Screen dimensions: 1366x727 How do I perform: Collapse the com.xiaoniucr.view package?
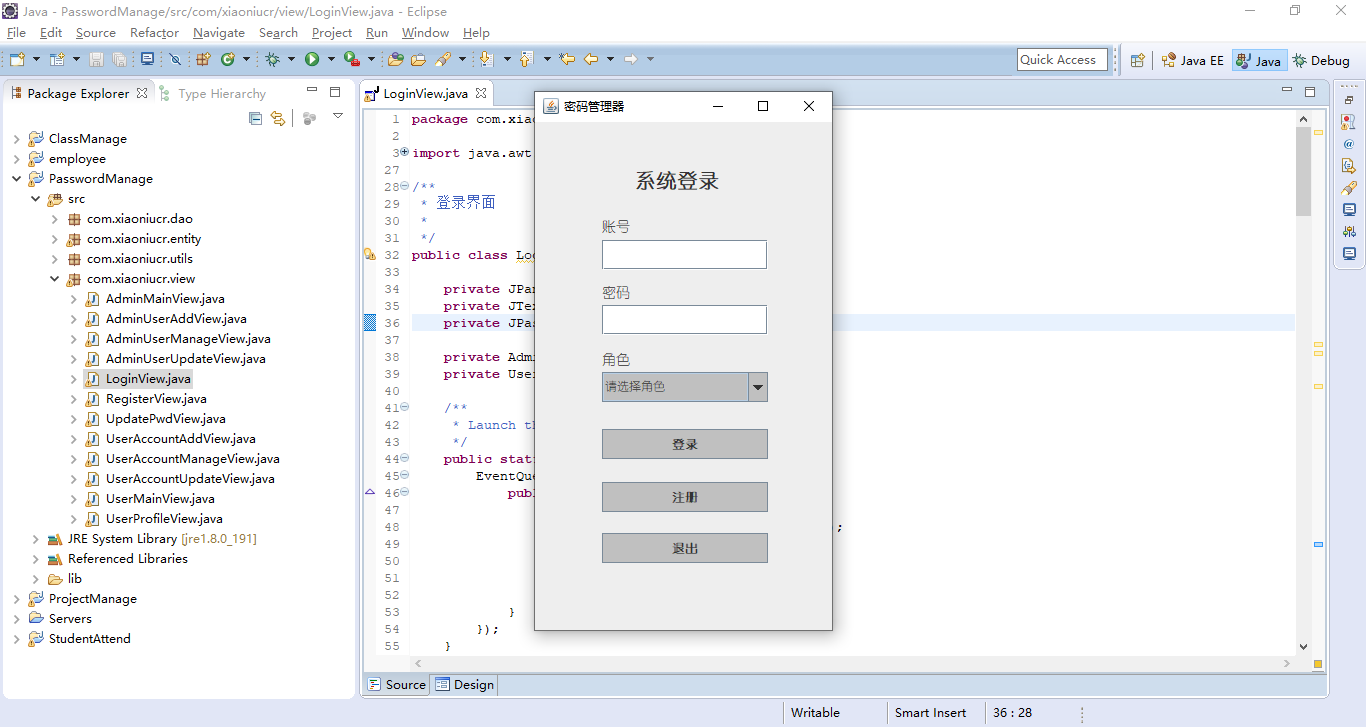coord(55,279)
